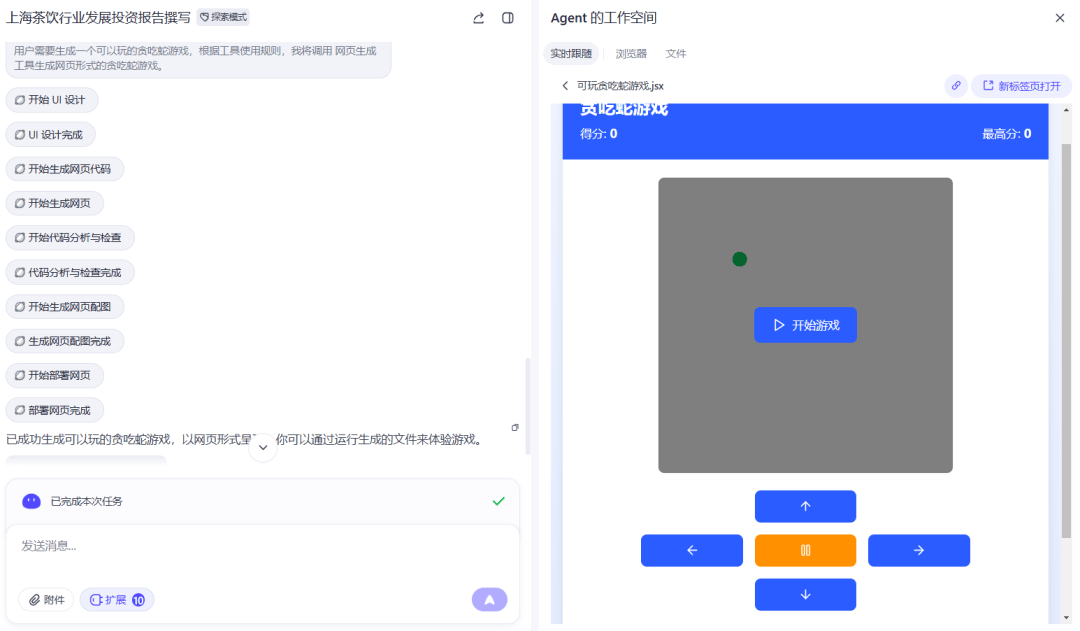Viewport: 1080px width, 631px height.
Task: Open the 开始生成网页代码 step chip
Action: (x=65, y=169)
